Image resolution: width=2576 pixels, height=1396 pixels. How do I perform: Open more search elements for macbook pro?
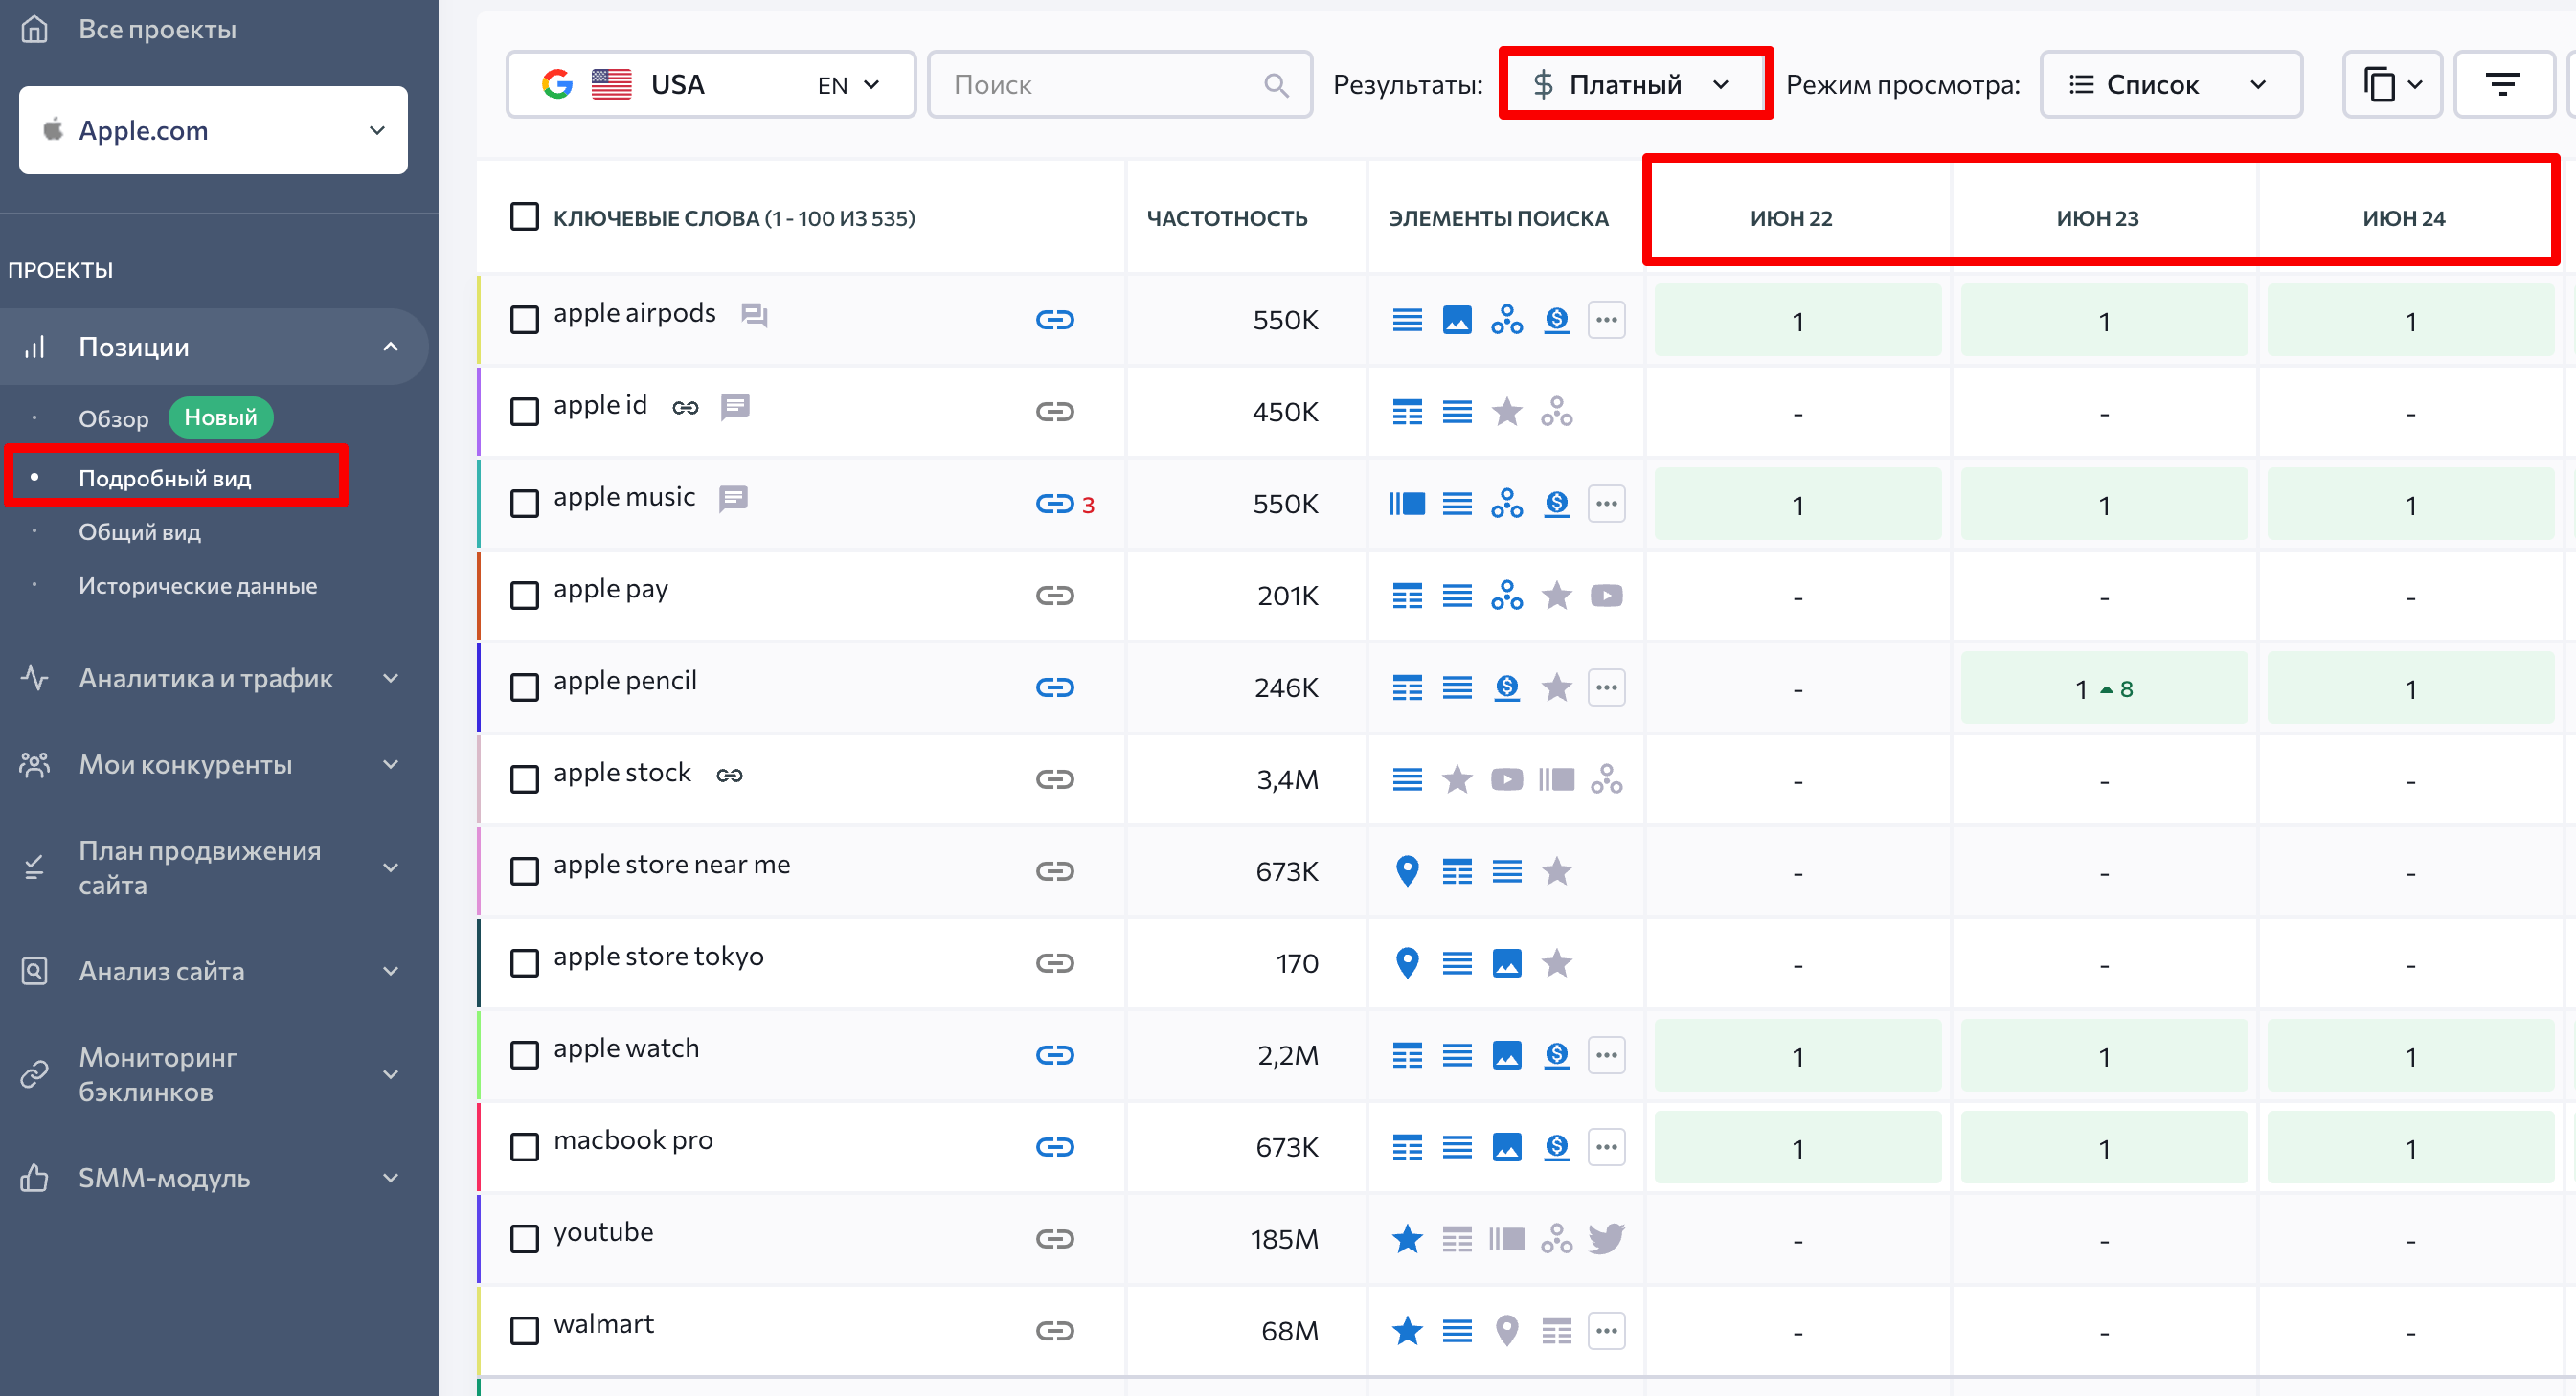point(1606,1148)
